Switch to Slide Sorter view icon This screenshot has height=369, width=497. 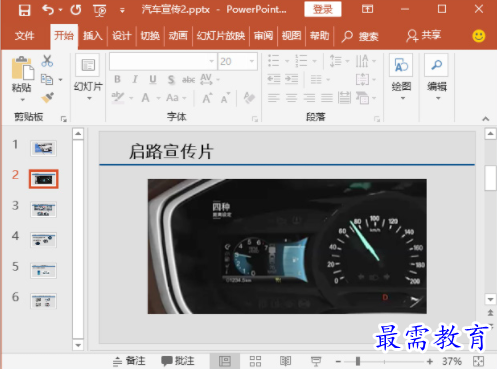[255, 361]
